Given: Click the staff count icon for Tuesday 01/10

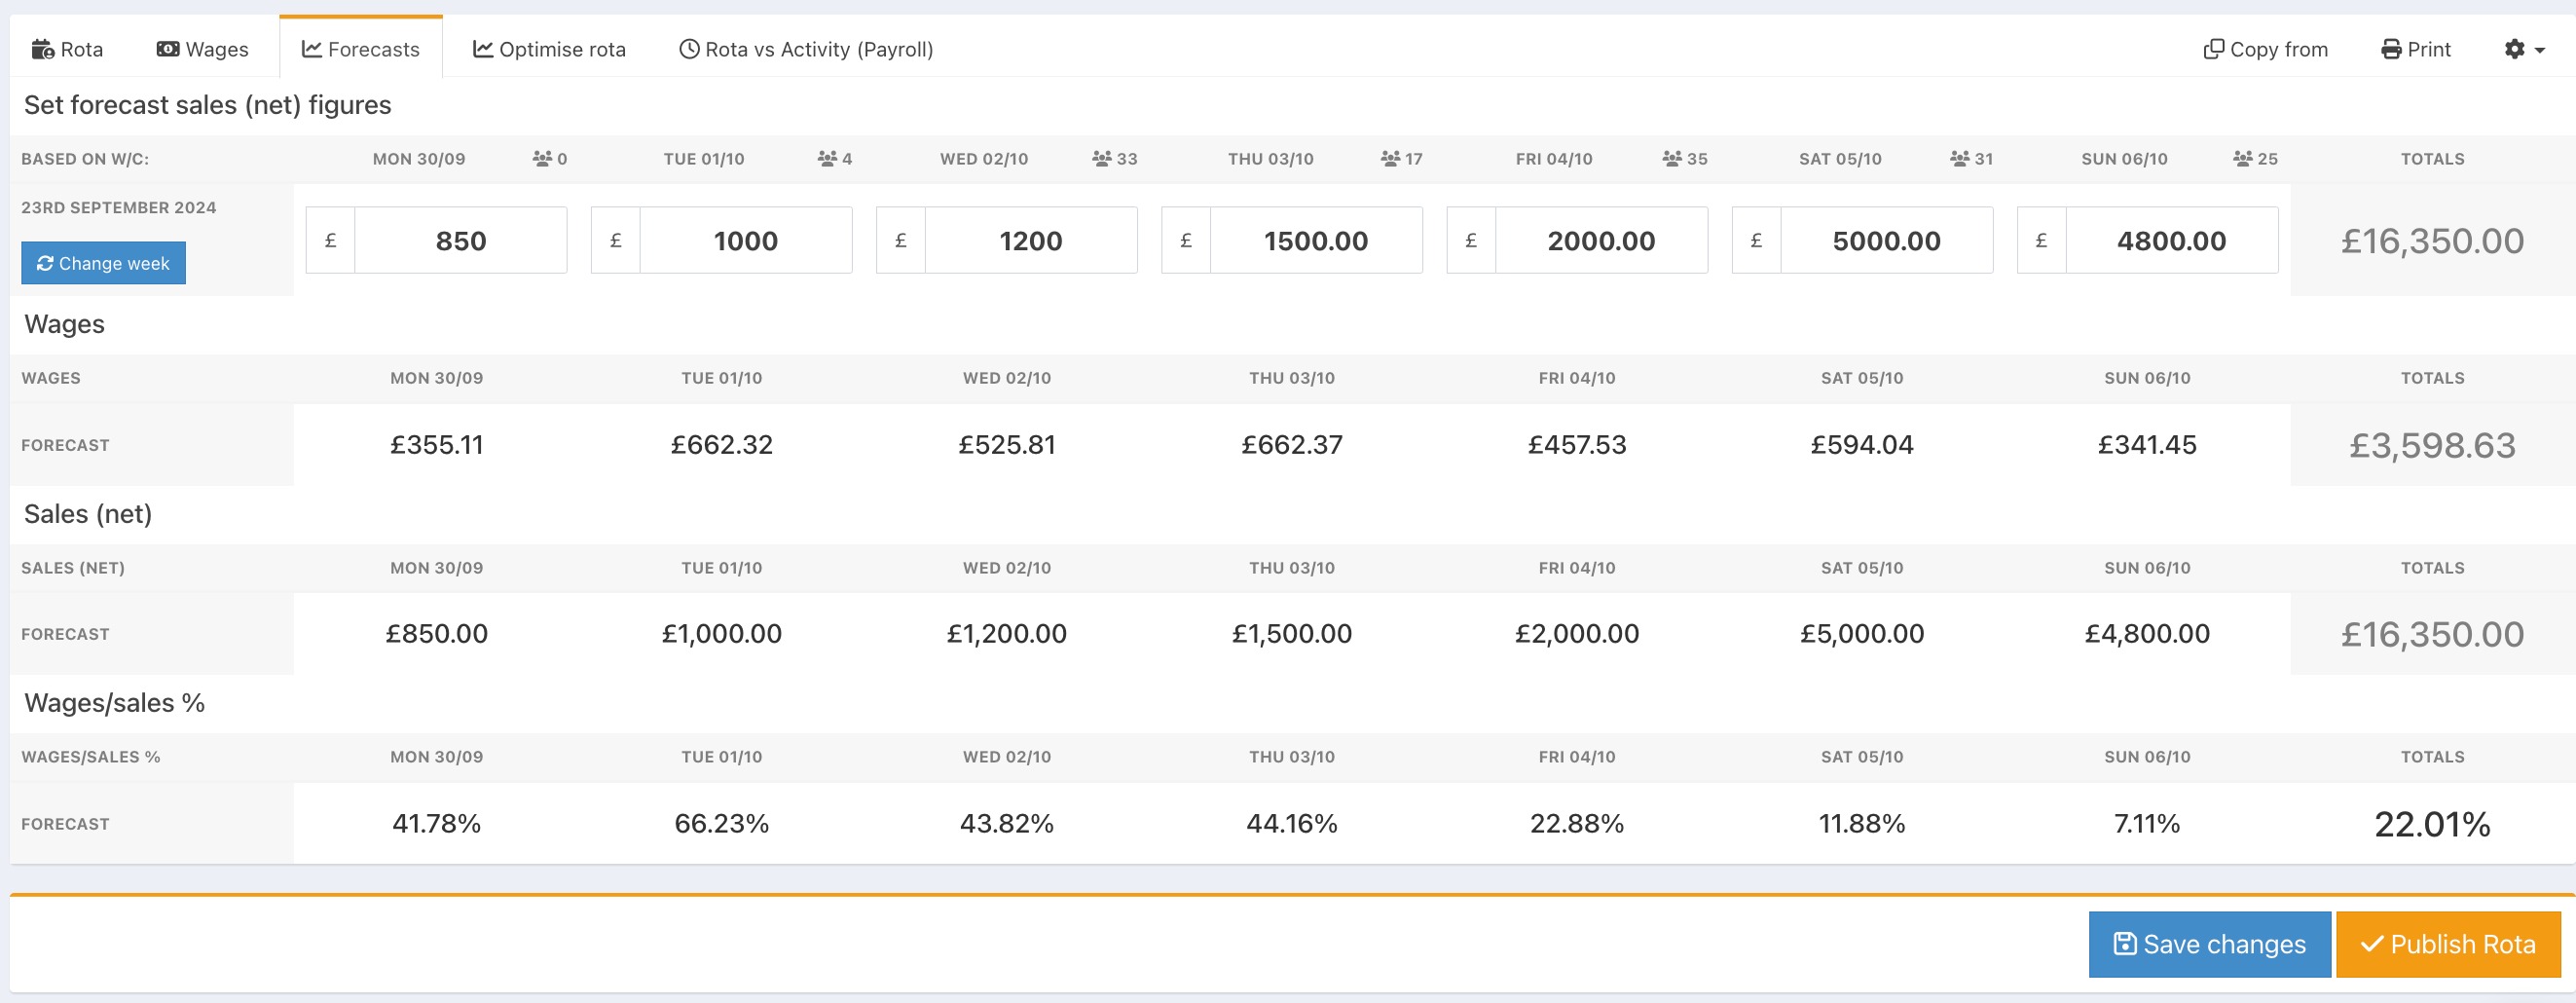Looking at the screenshot, I should [x=827, y=159].
